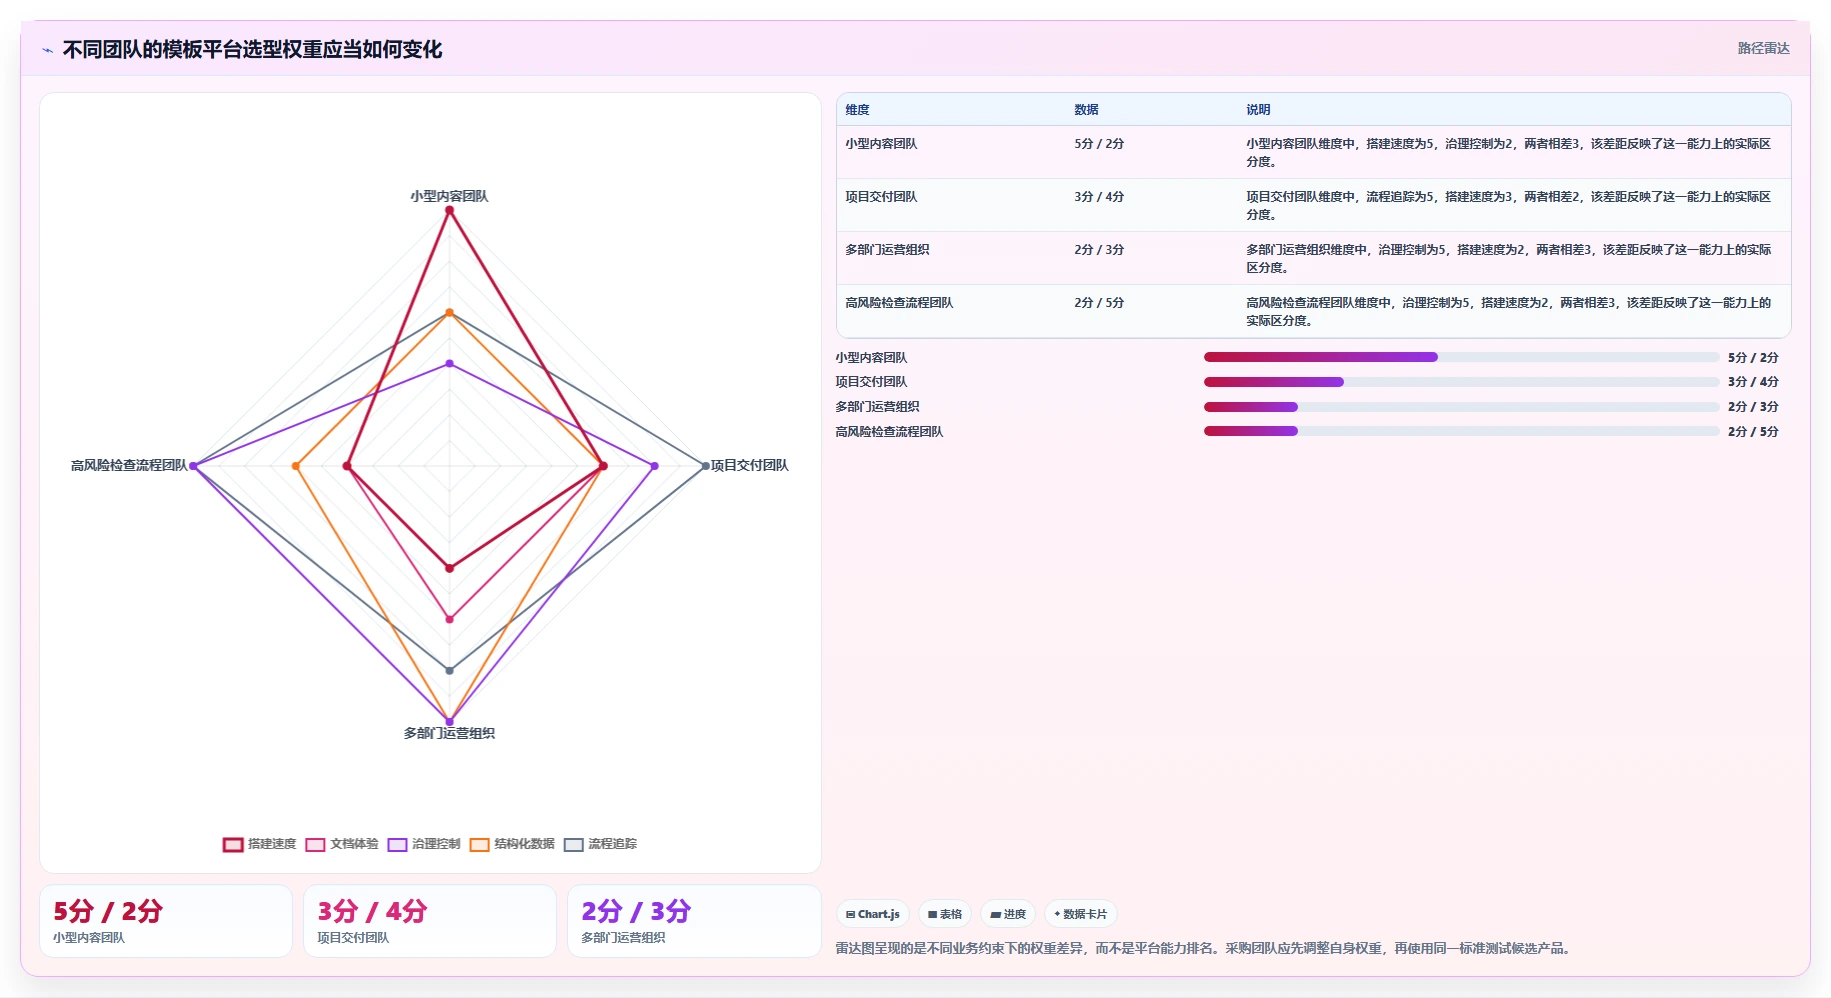Viewport: 1831px width, 998px height.
Task: Click the Chart.js tag
Action: [873, 914]
